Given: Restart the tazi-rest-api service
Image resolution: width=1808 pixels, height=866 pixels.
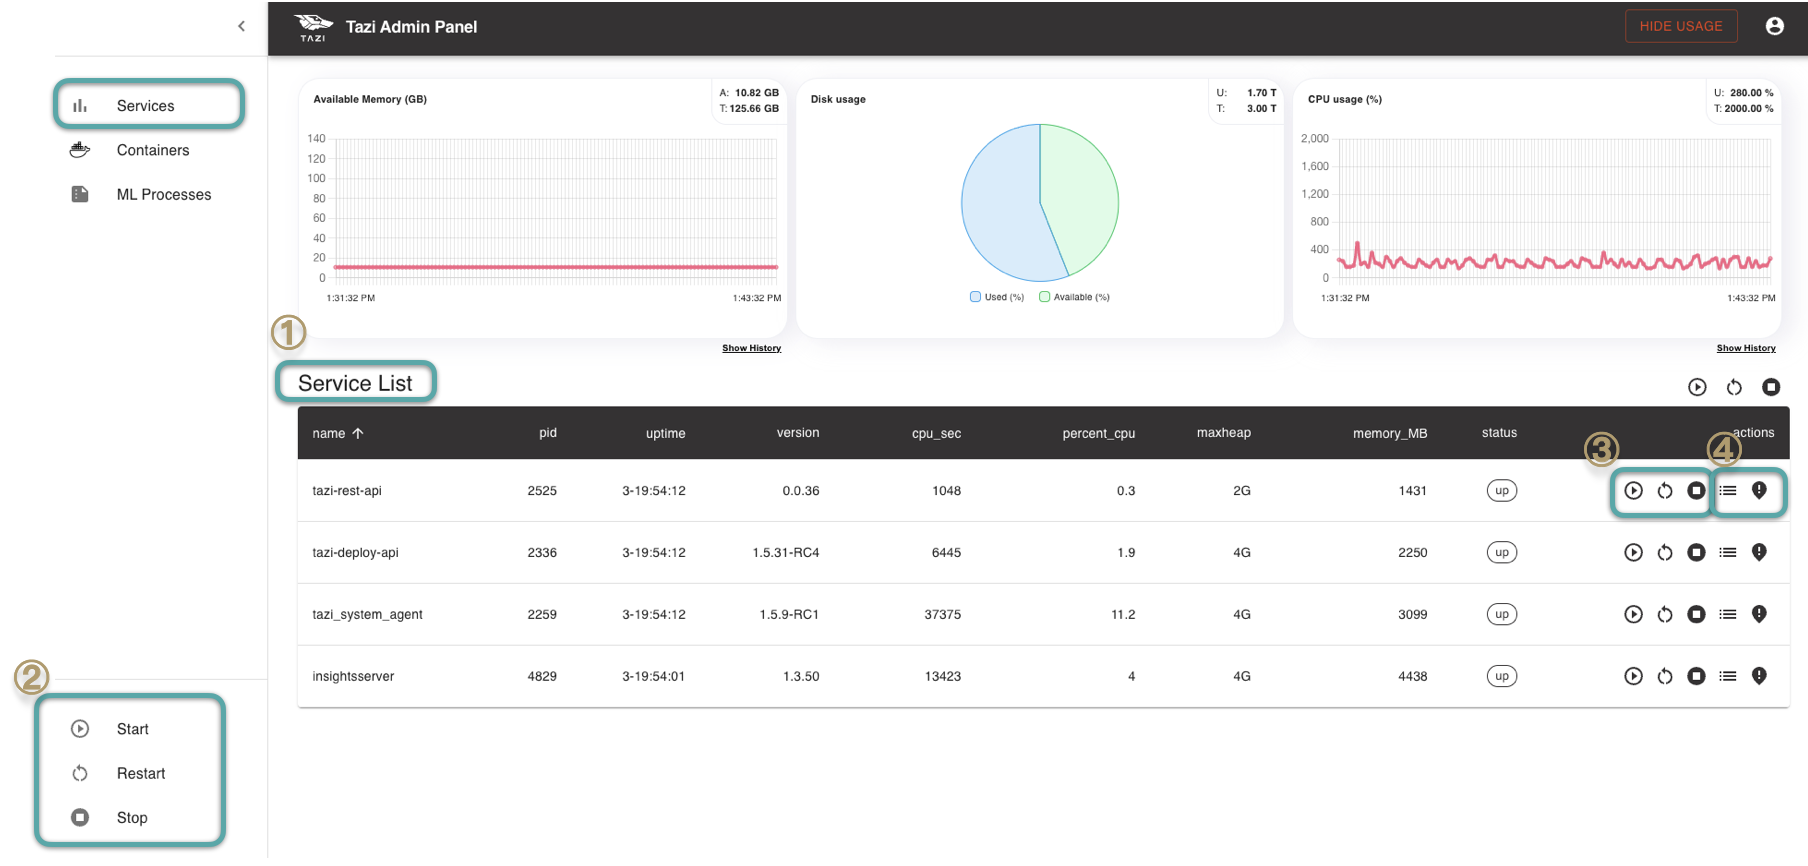Looking at the screenshot, I should coord(1665,490).
